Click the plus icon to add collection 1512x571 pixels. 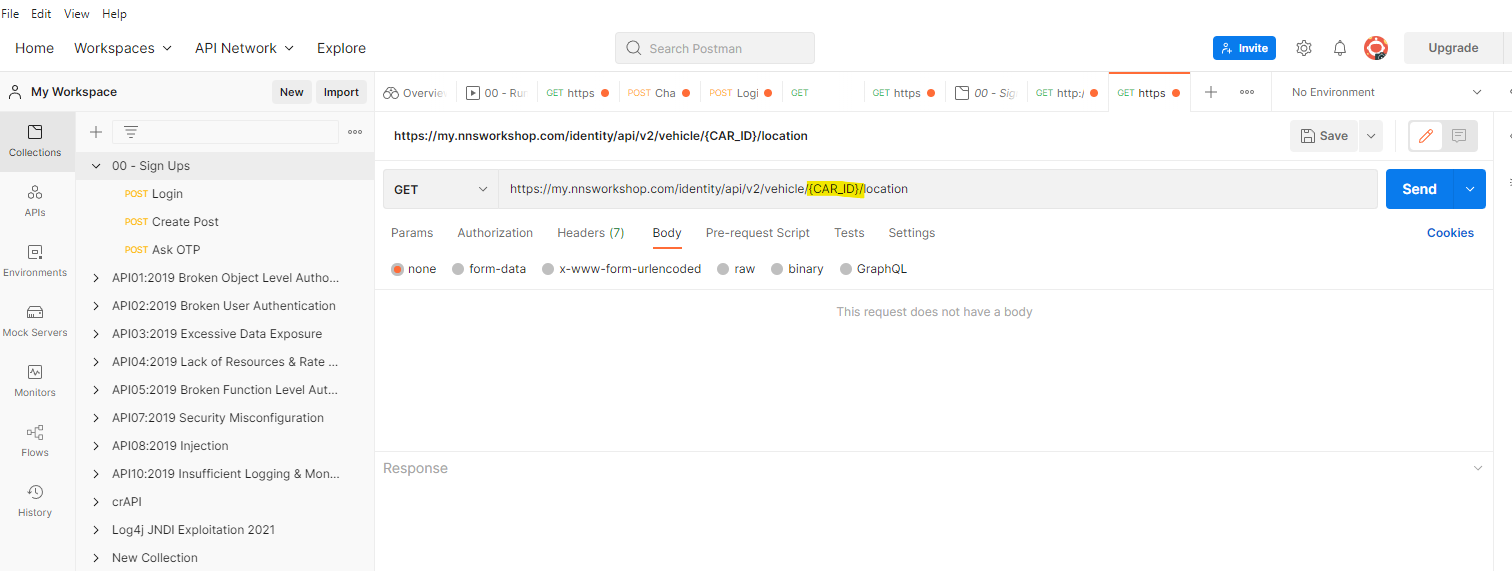[x=96, y=132]
